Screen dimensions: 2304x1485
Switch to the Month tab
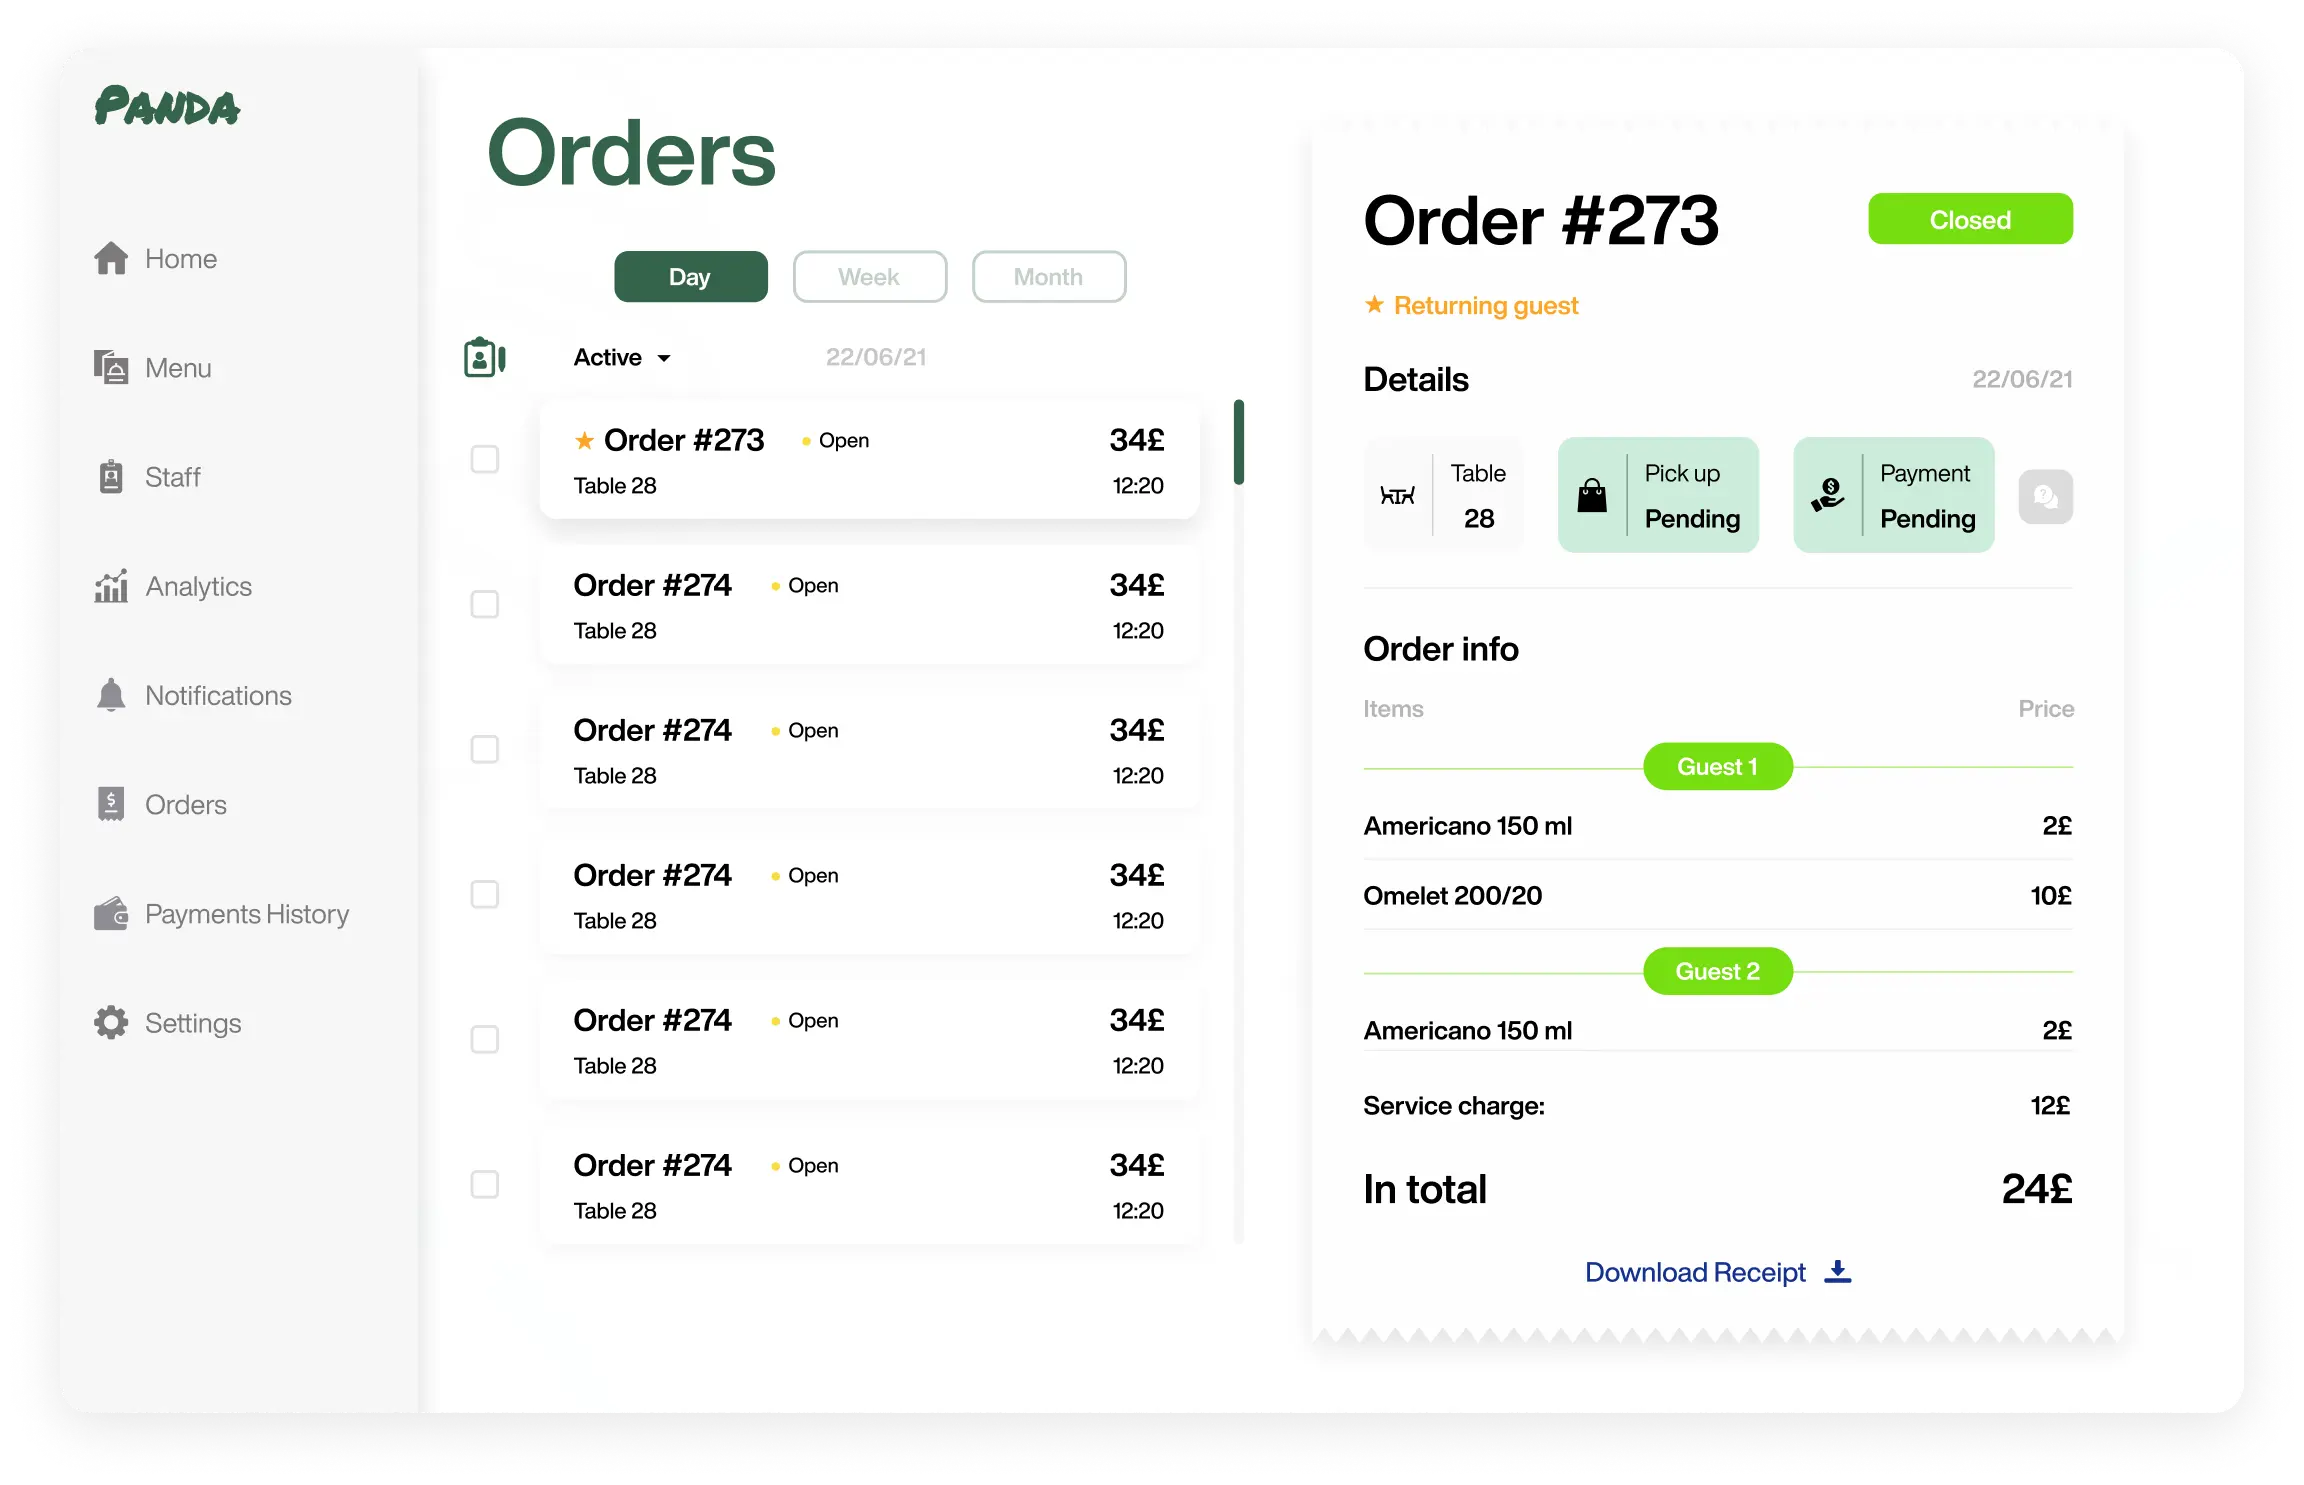[1048, 275]
